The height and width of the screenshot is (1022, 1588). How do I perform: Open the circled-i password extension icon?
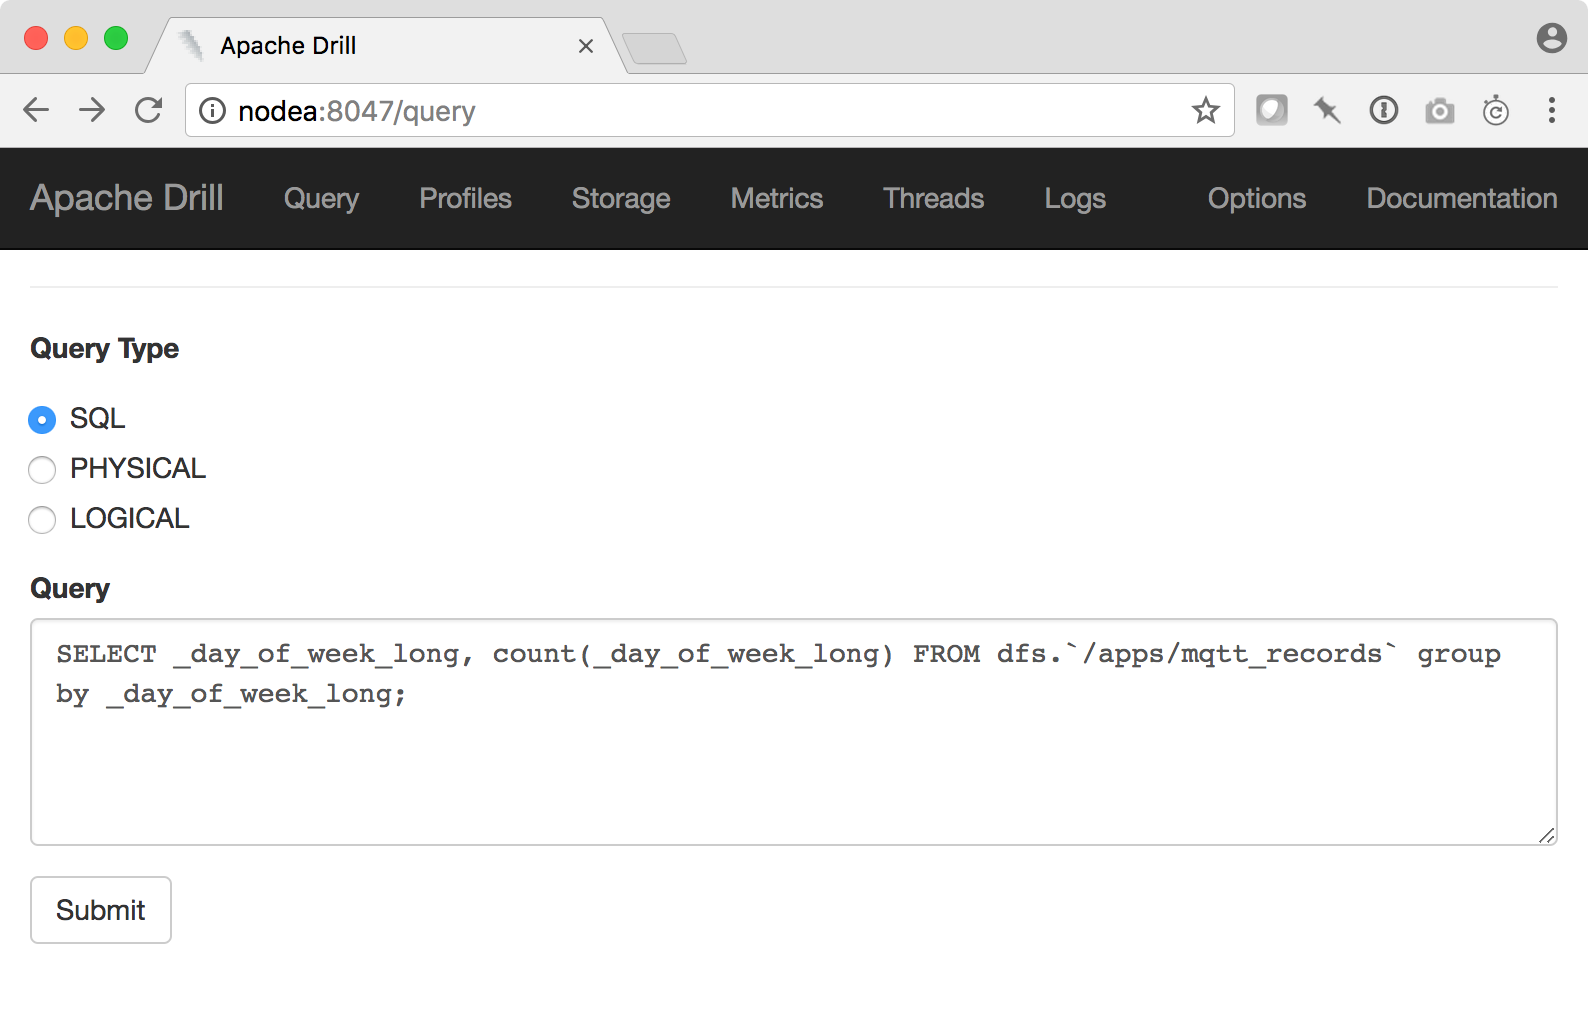(1384, 110)
